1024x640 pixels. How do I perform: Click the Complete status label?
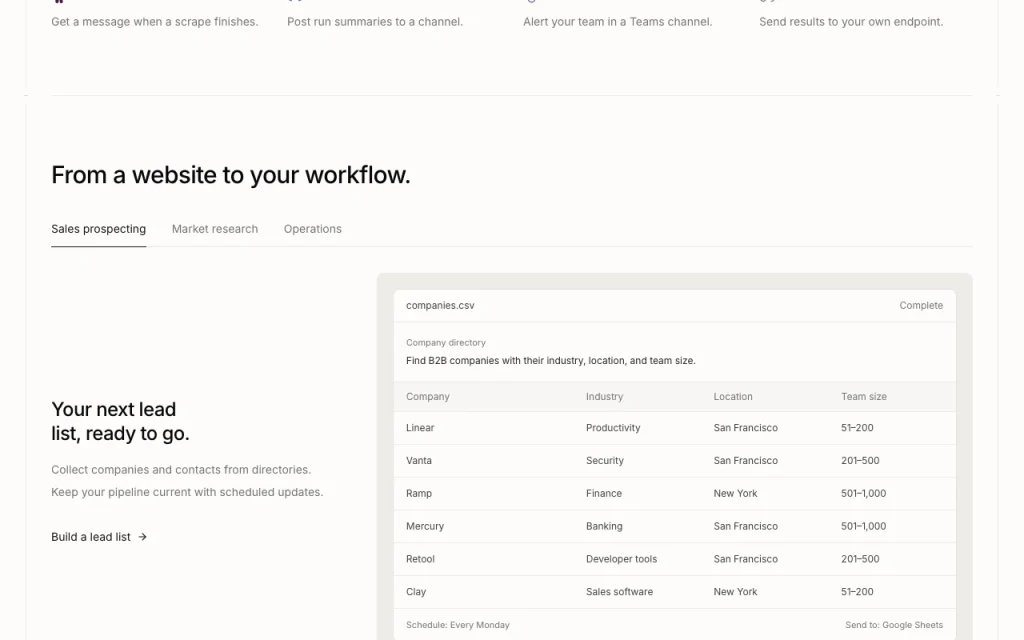921,306
